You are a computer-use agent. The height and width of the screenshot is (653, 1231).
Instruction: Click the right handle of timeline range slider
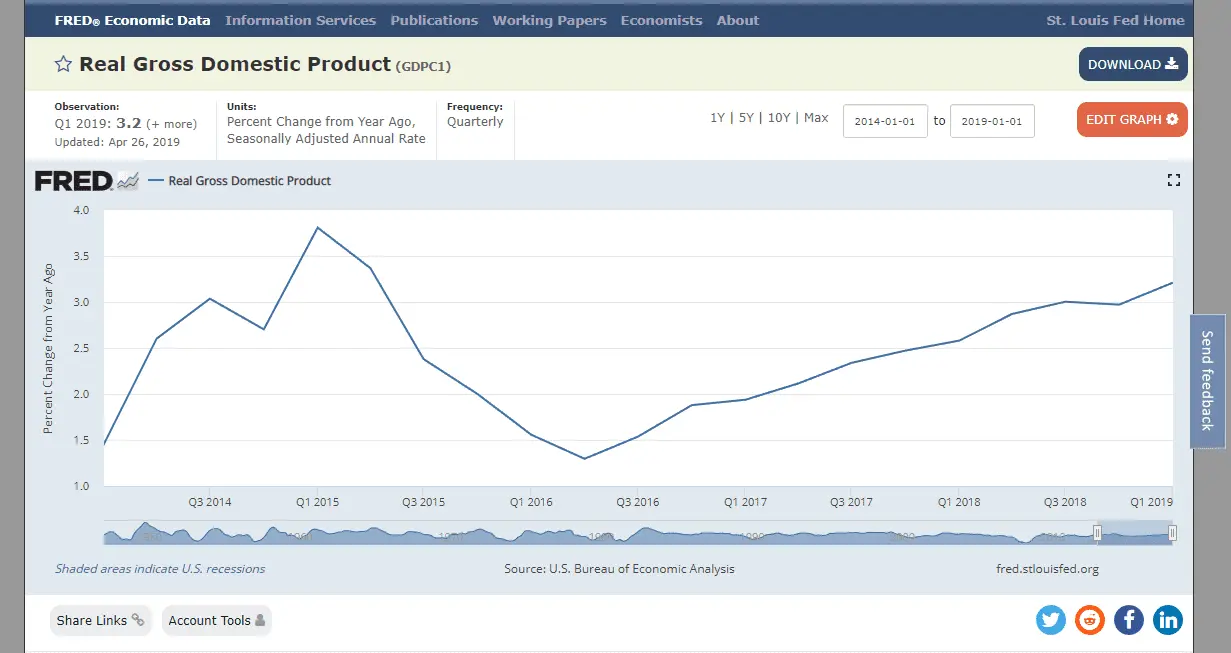point(1173,533)
